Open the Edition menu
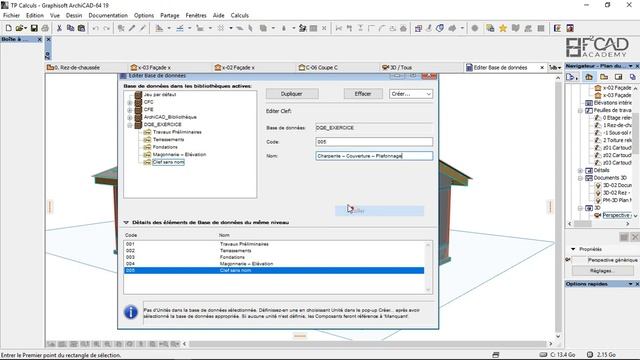This screenshot has height=360, width=640. (35, 15)
